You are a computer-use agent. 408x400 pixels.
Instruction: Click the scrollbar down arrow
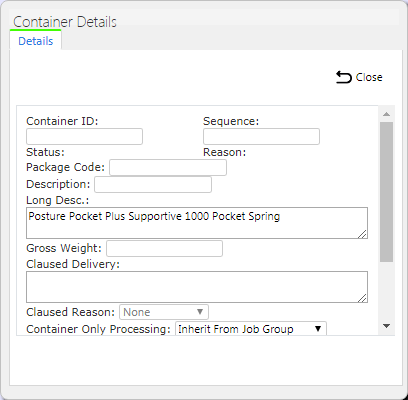click(x=386, y=326)
